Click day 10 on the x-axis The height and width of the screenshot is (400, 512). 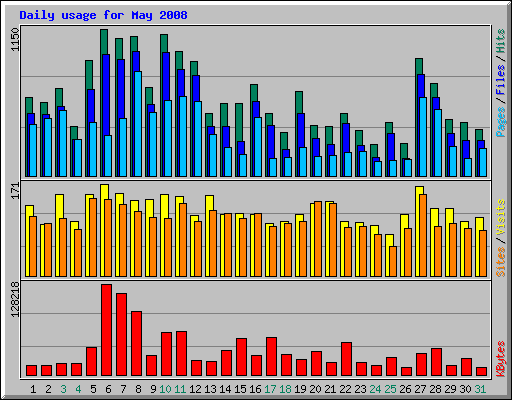165,389
